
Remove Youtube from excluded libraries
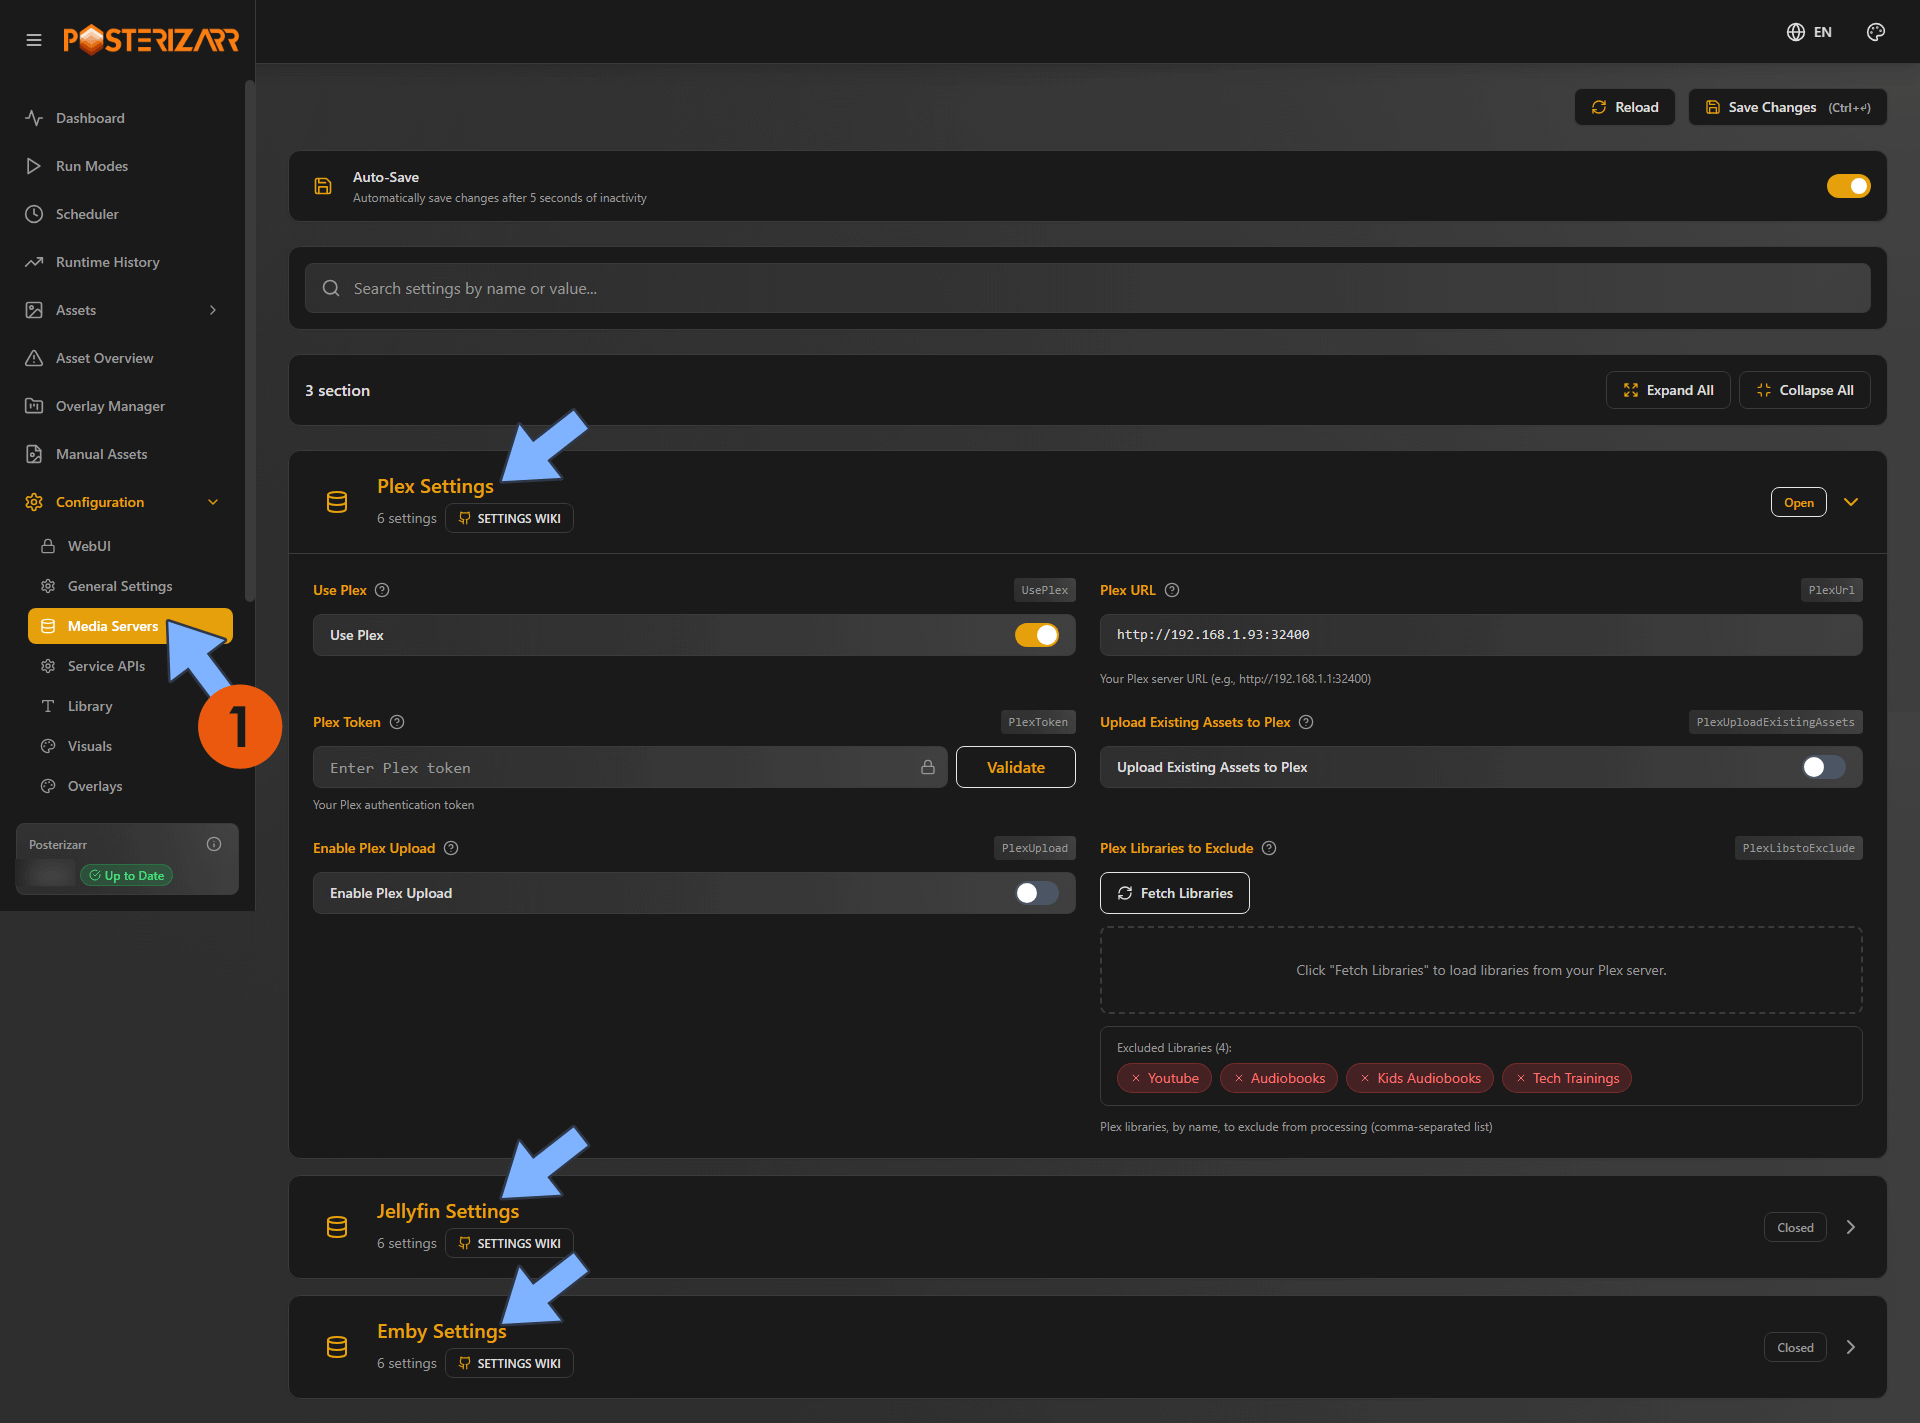pos(1136,1078)
